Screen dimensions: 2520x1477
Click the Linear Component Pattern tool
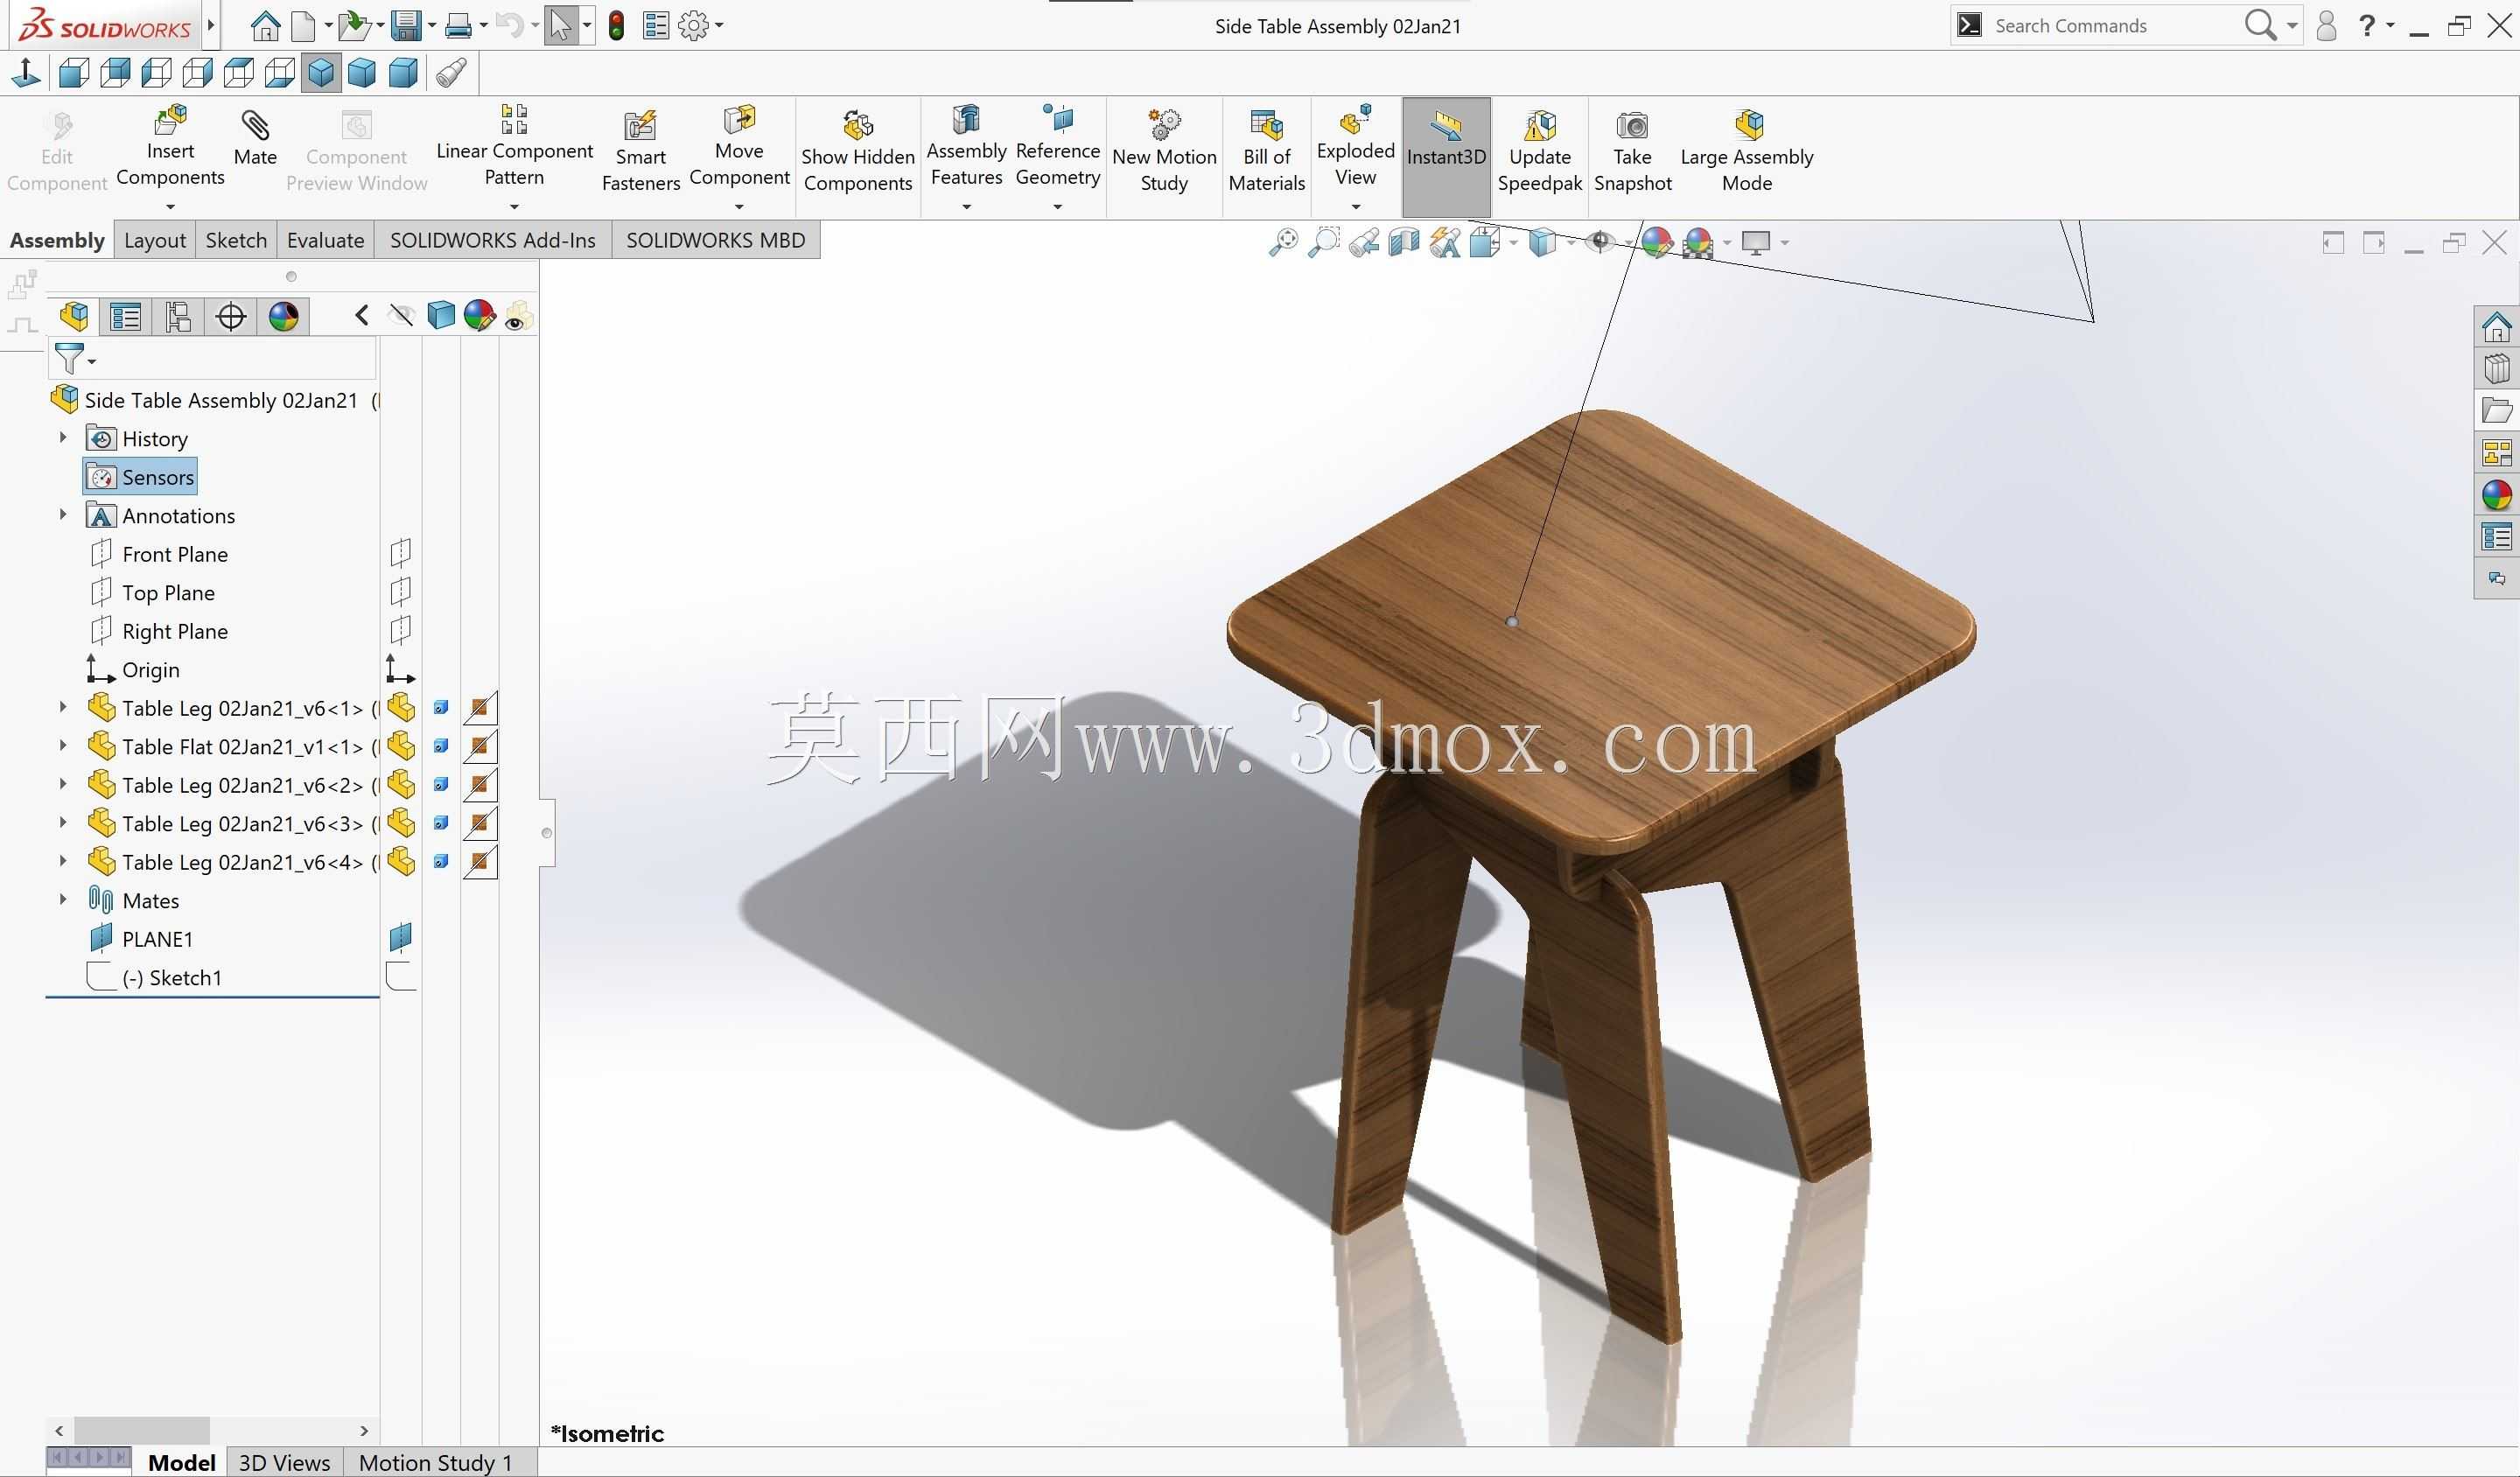(x=514, y=148)
